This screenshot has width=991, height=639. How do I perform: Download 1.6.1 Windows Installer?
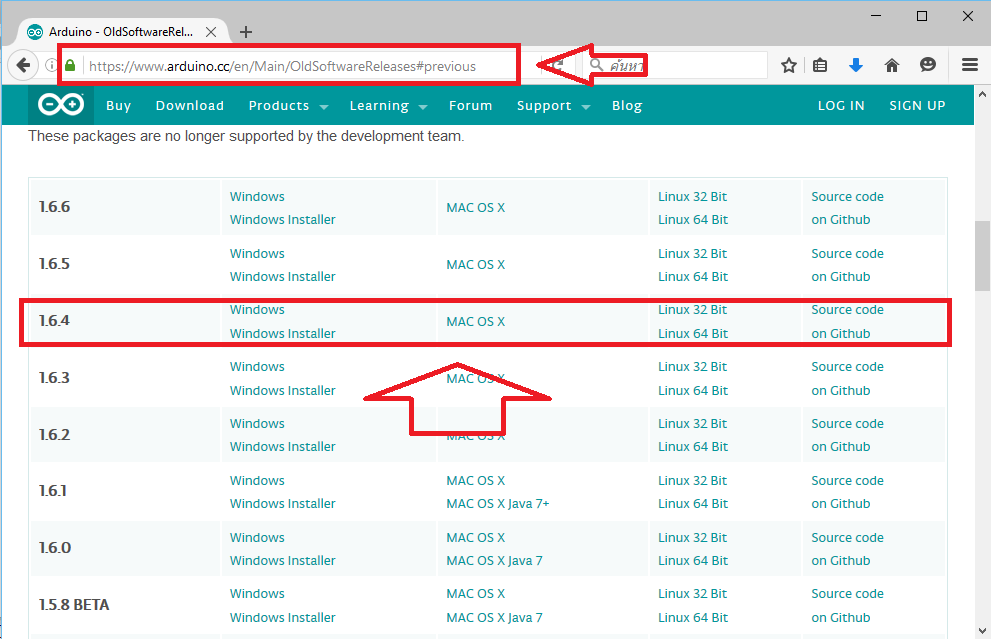pos(283,503)
